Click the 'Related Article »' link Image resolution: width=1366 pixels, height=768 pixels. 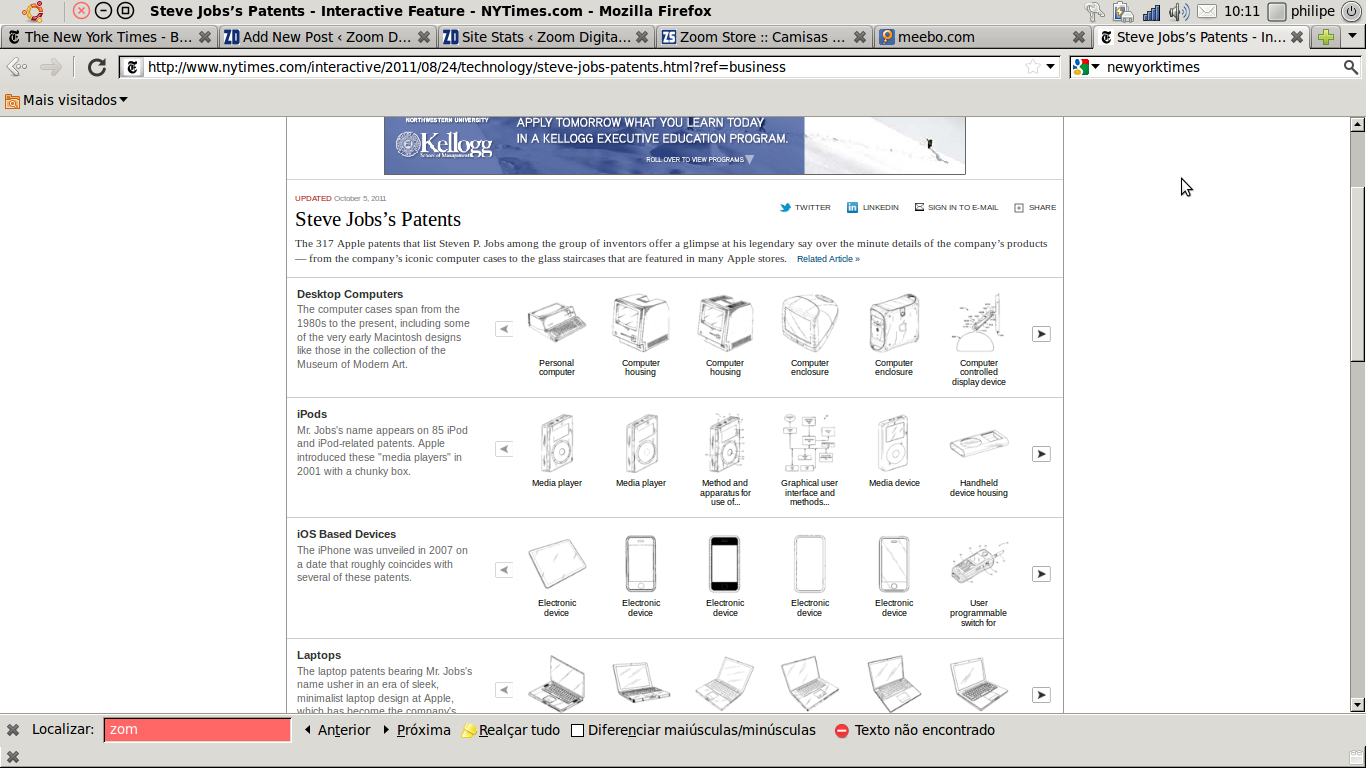[828, 259]
